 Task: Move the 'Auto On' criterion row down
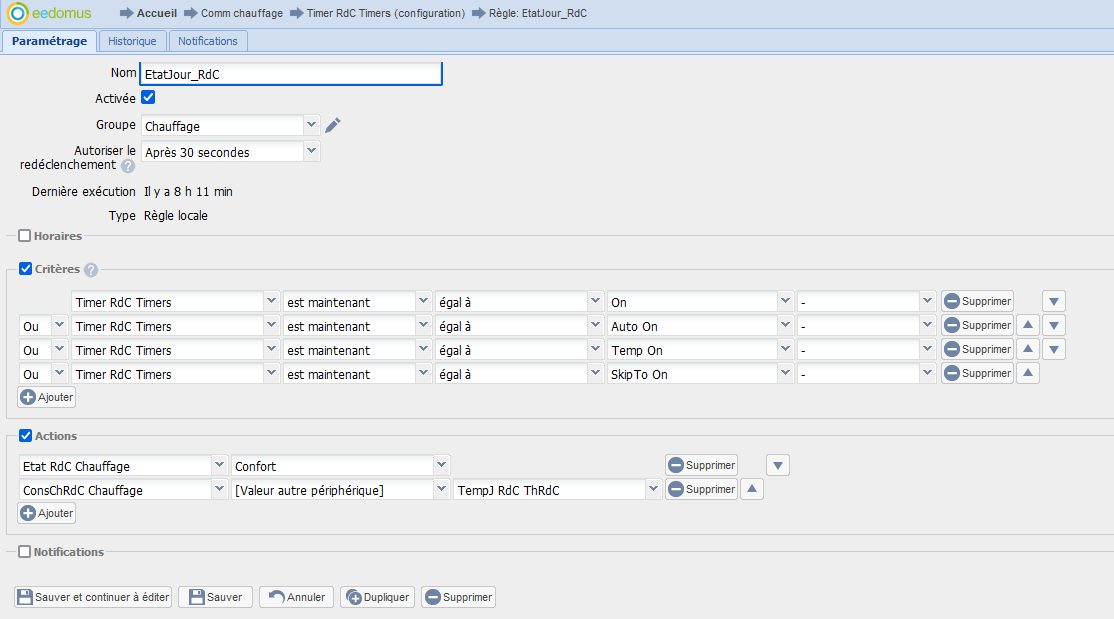pyautogui.click(x=1054, y=325)
